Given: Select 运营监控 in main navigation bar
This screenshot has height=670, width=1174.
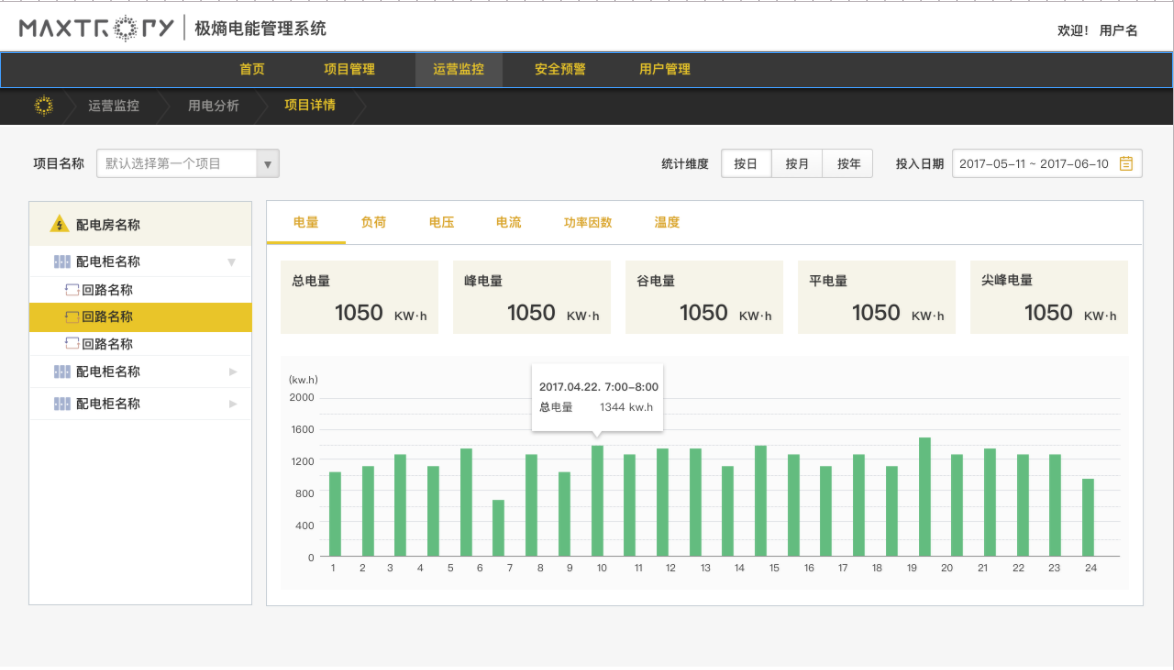Looking at the screenshot, I should tap(459, 70).
